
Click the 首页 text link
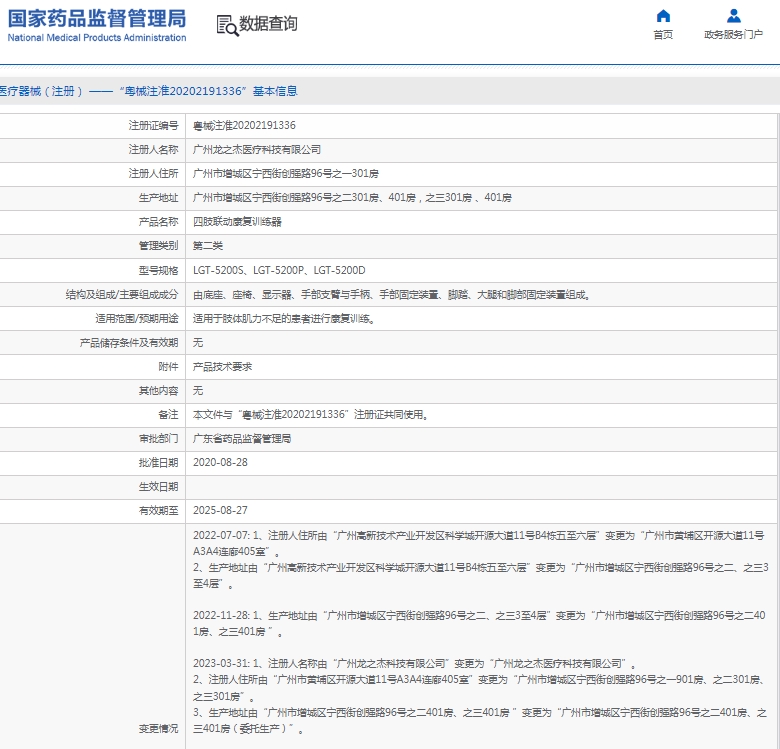[663, 34]
